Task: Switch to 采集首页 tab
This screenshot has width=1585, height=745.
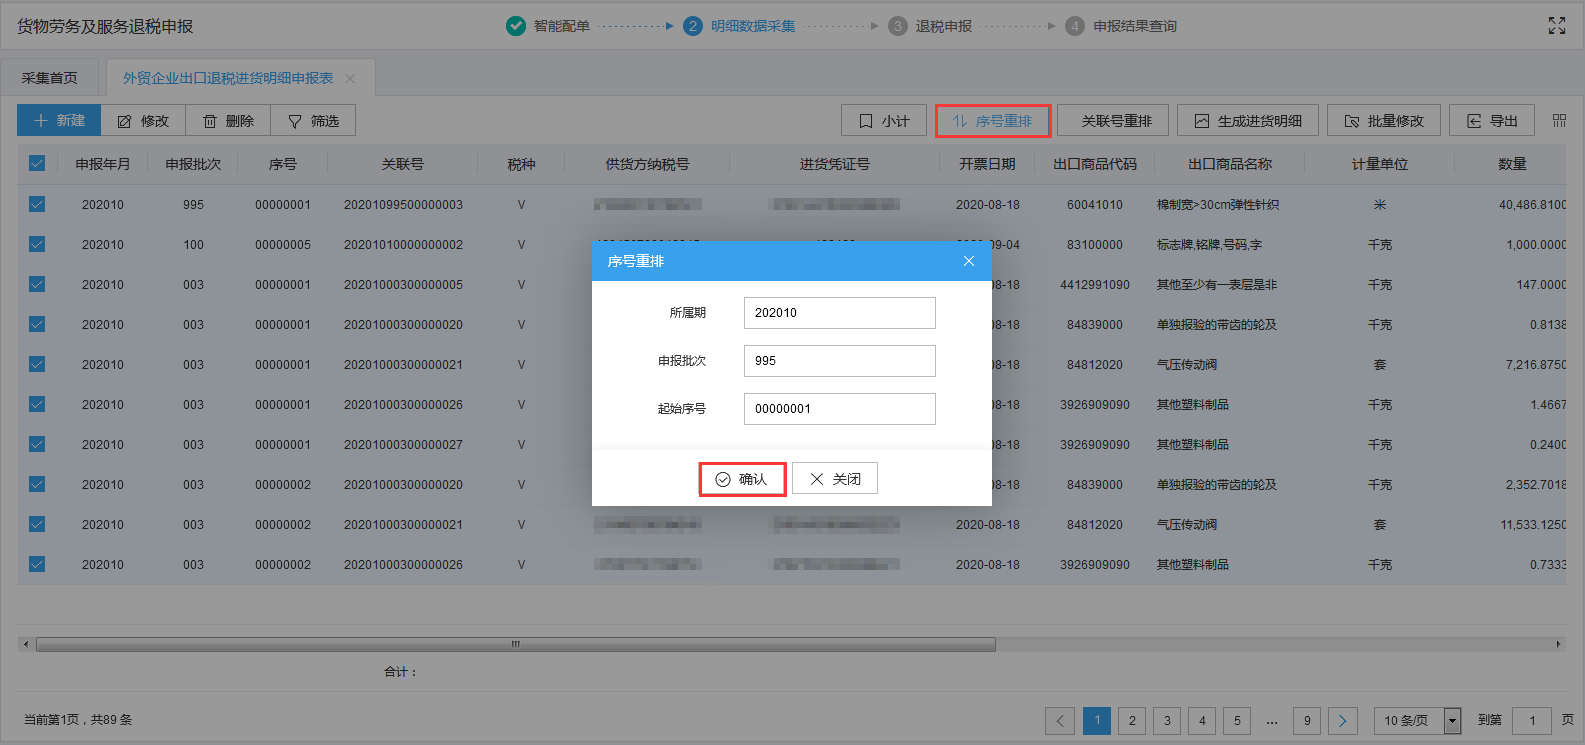Action: point(49,78)
